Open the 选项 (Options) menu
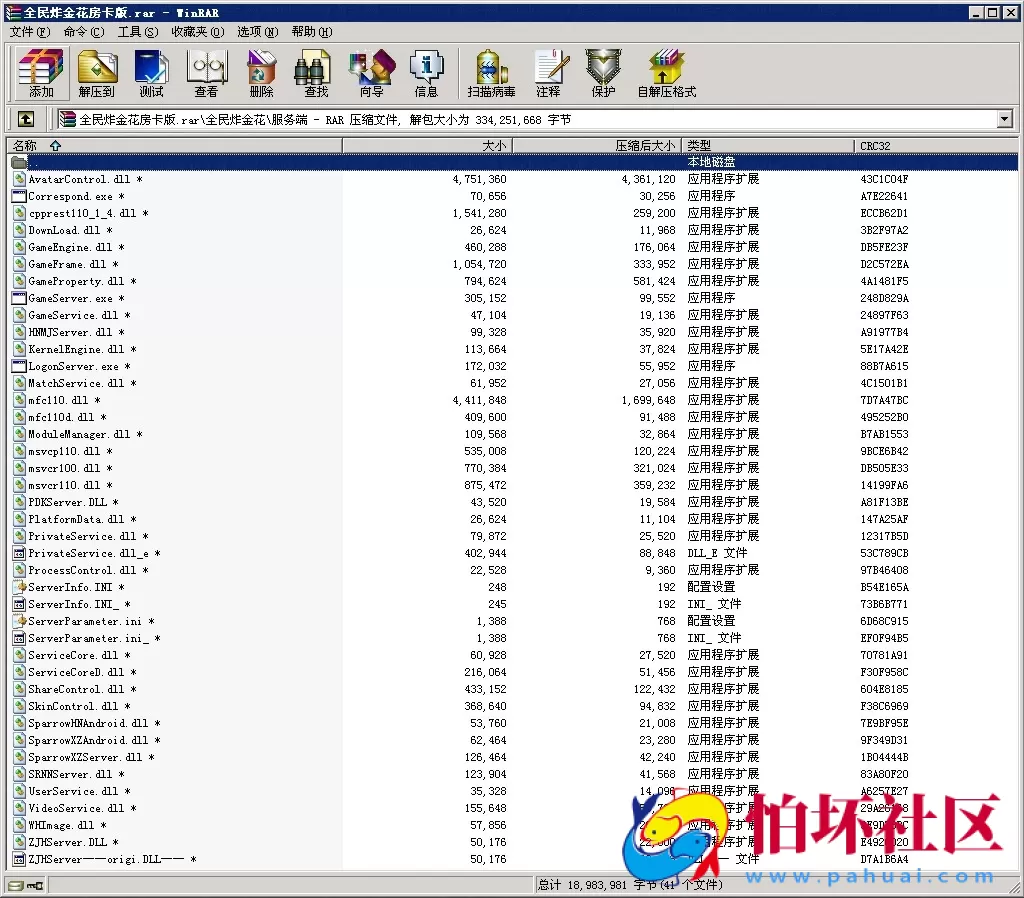This screenshot has width=1024, height=898. coord(256,31)
